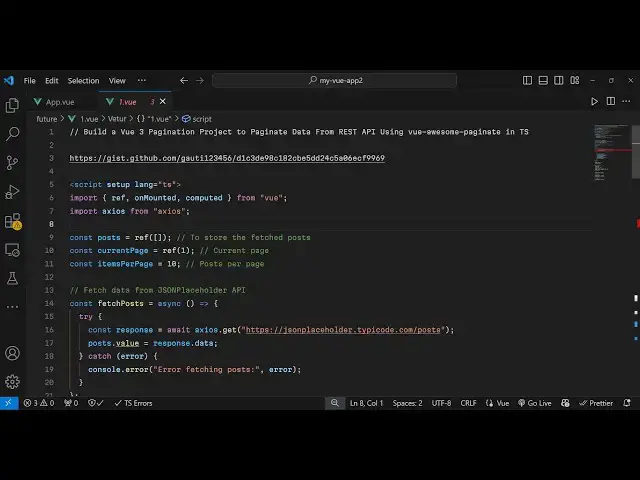Click the zoom magnifier status bar icon

pos(335,403)
